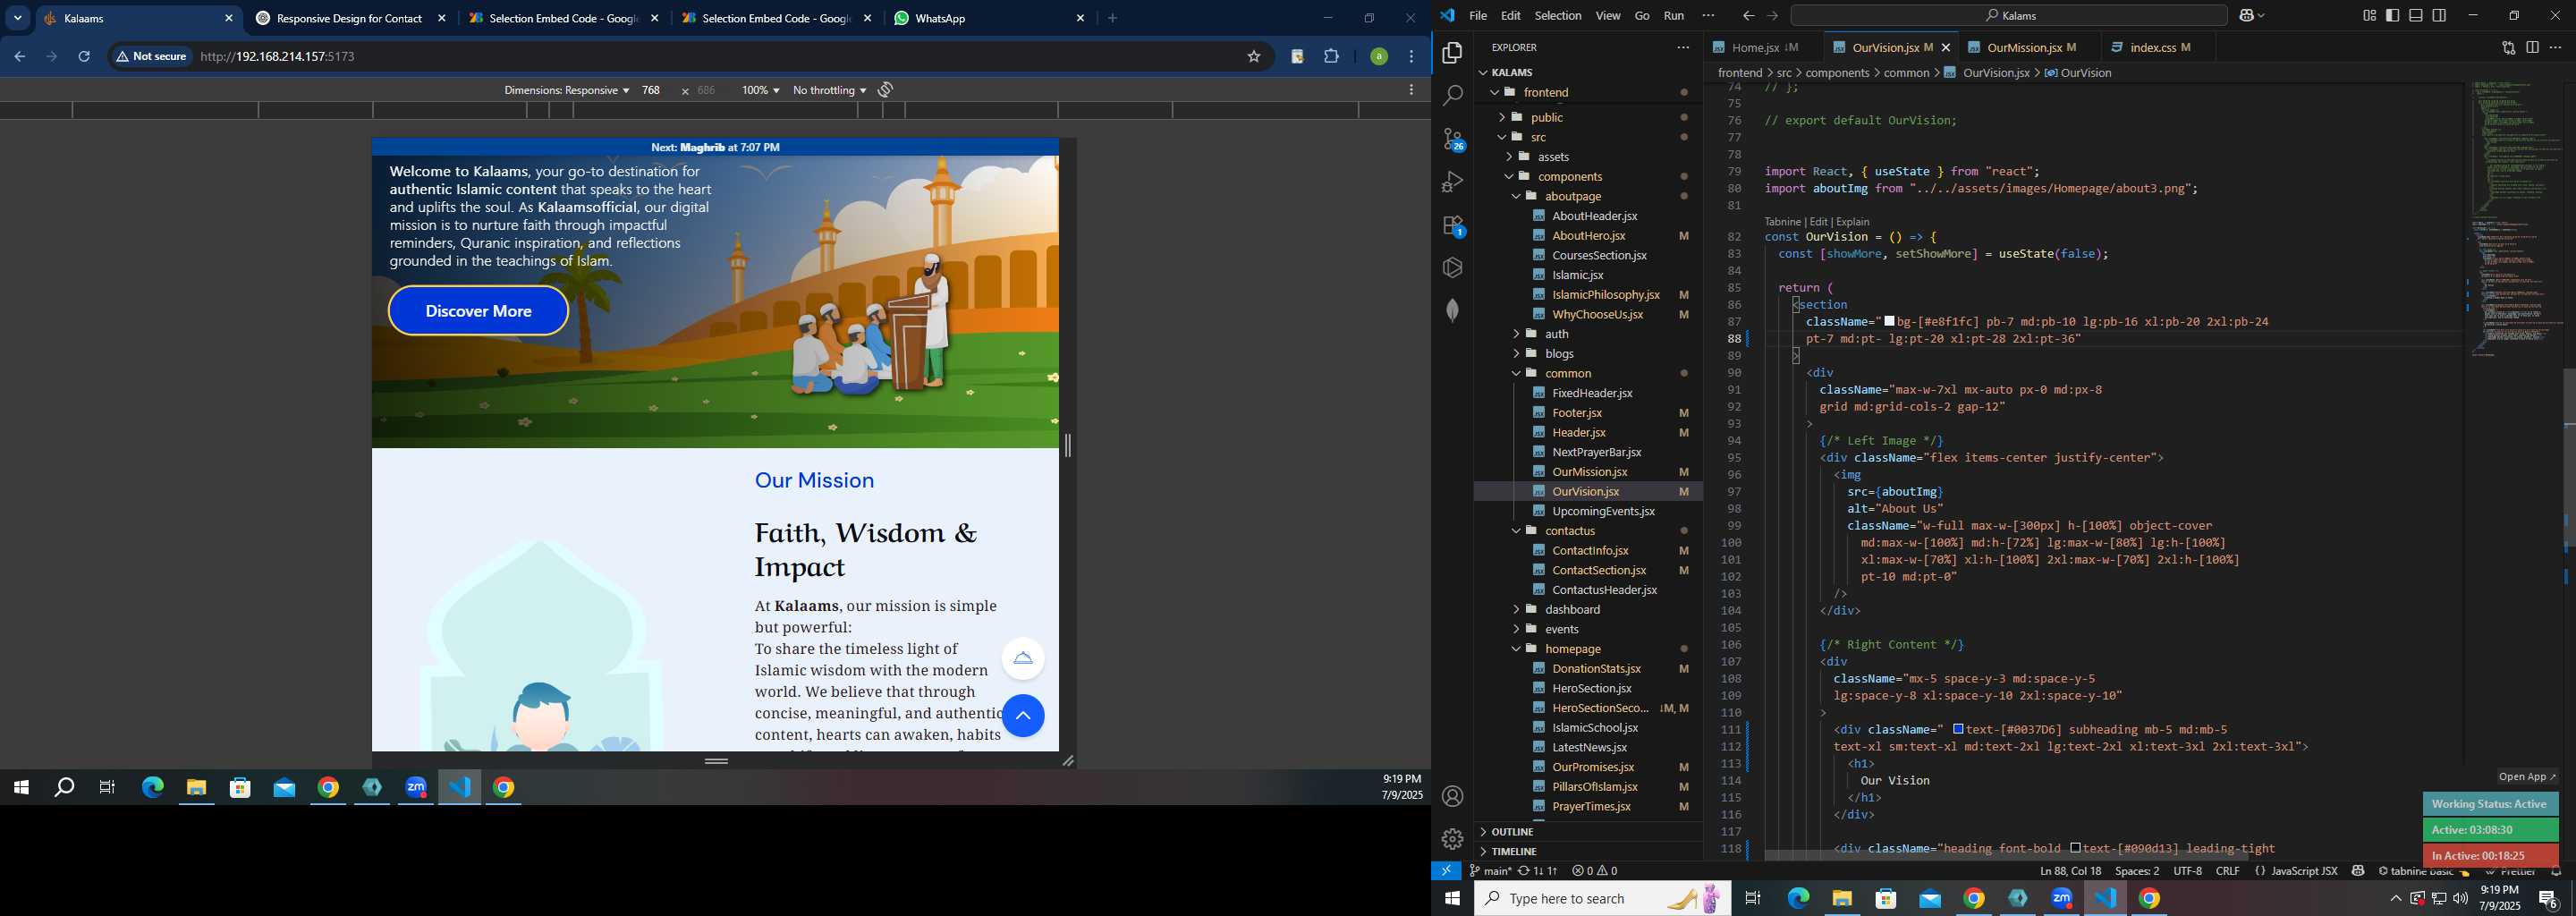2576x916 pixels.
Task: Open the Run menu in VS Code
Action: (x=1674, y=16)
